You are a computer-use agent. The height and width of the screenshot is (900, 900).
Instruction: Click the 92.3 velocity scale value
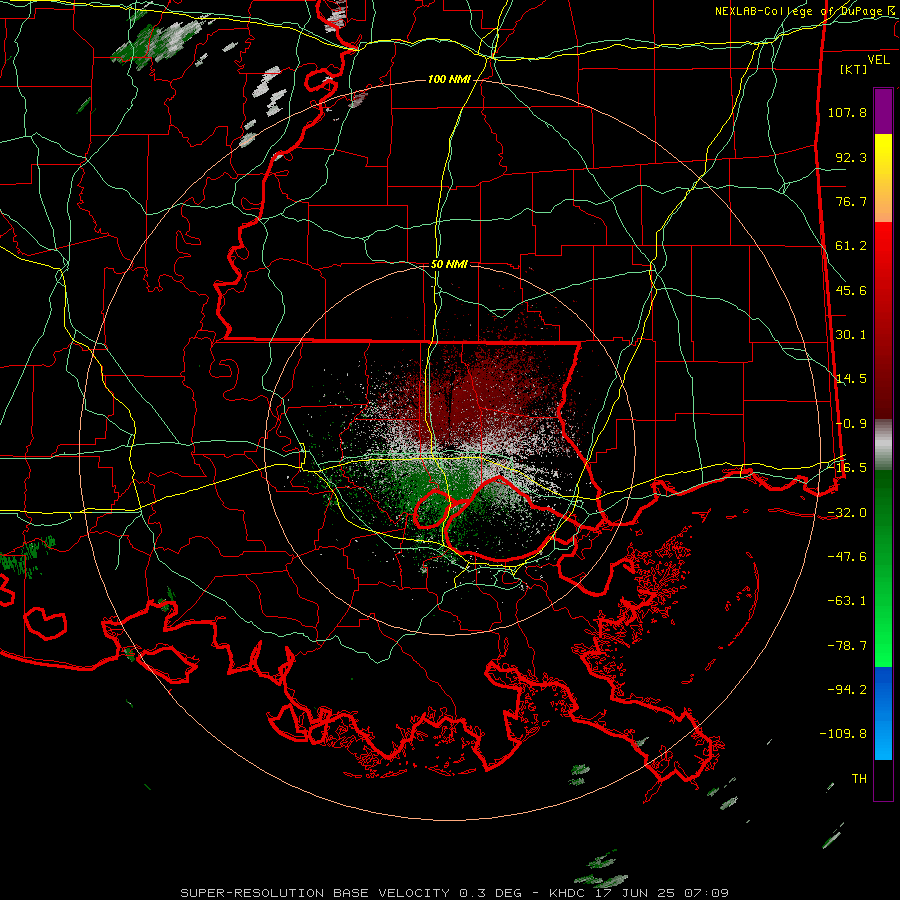[x=851, y=157]
